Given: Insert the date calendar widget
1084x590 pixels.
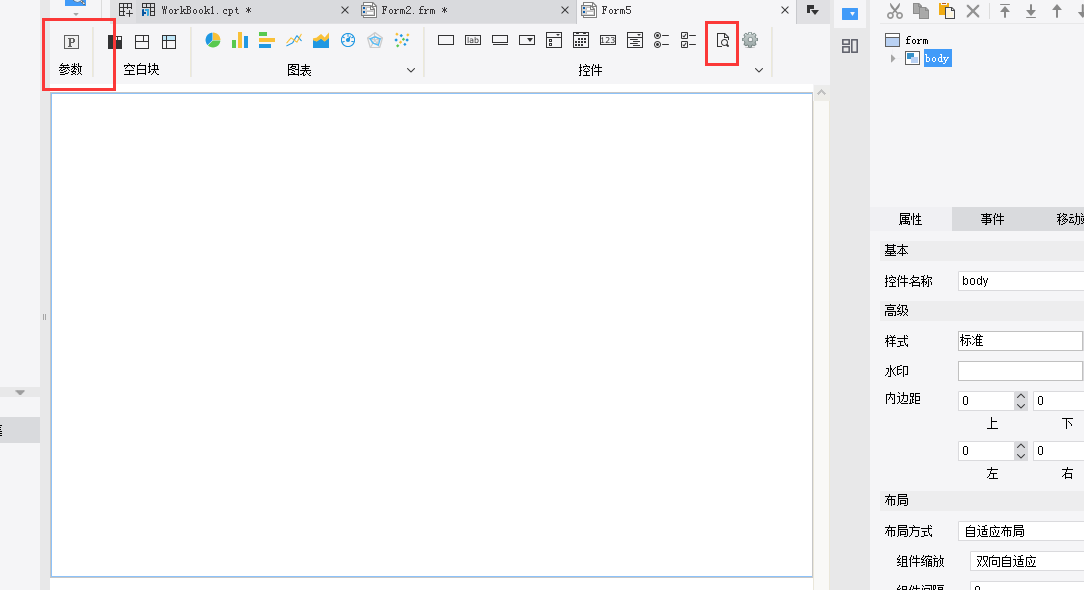Looking at the screenshot, I should (x=581, y=41).
